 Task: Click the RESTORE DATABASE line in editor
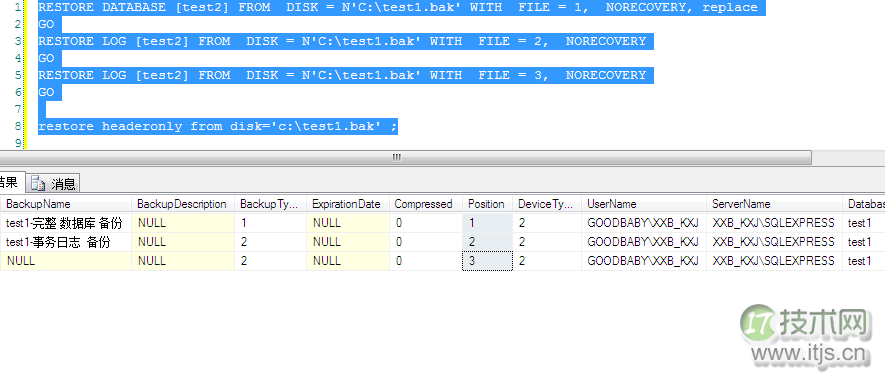(398, 7)
